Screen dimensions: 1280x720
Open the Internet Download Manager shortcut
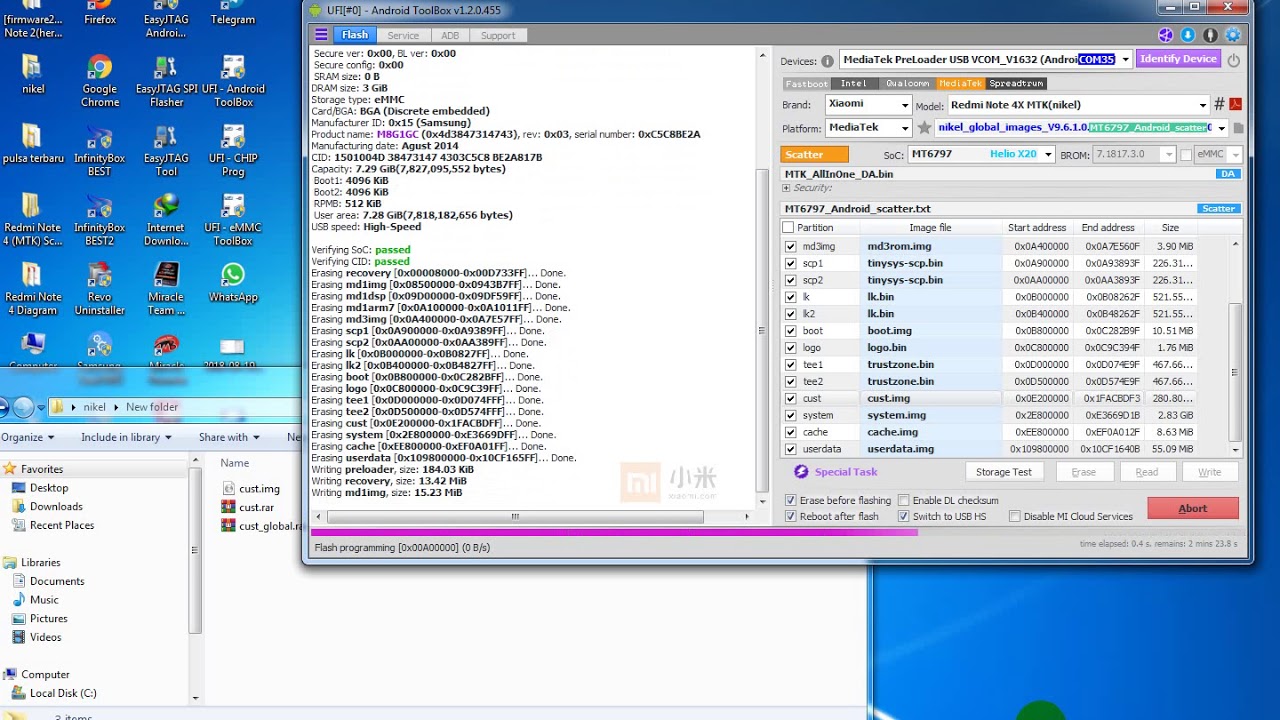click(x=166, y=220)
